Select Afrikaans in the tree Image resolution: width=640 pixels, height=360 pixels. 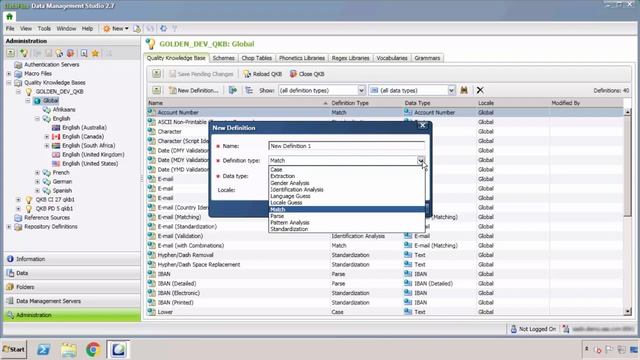(x=64, y=109)
